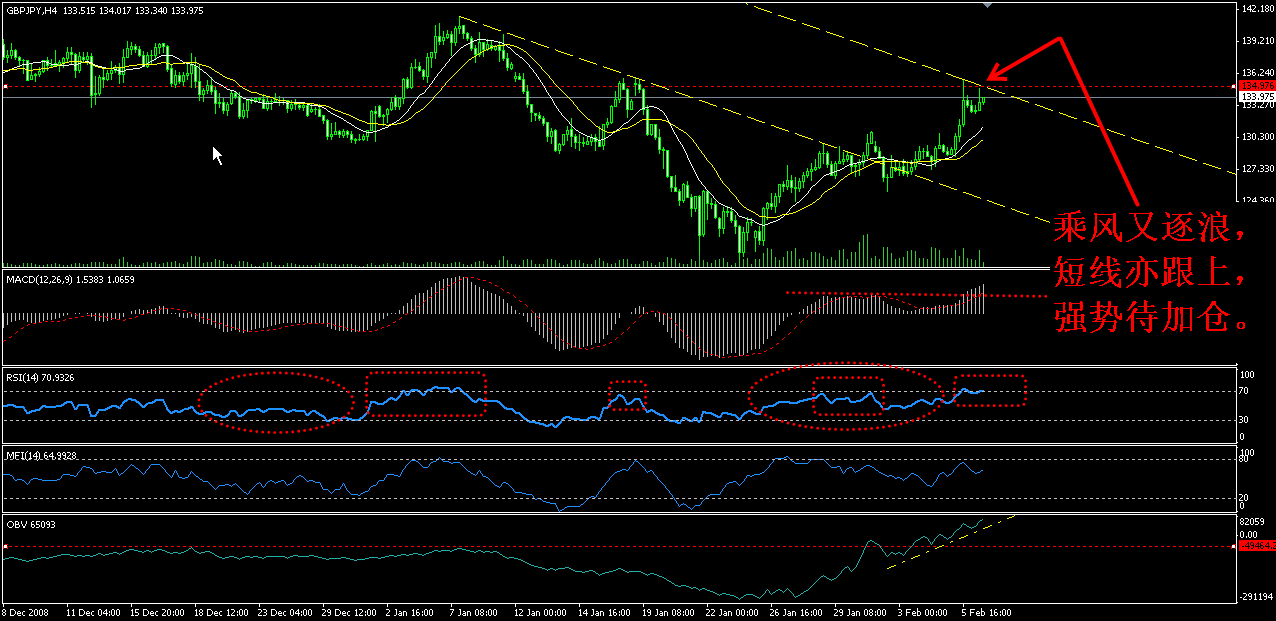Screen dimensions: 1276x621
Task: Click the 23 Dec 04:00 time label
Action: (x=283, y=611)
